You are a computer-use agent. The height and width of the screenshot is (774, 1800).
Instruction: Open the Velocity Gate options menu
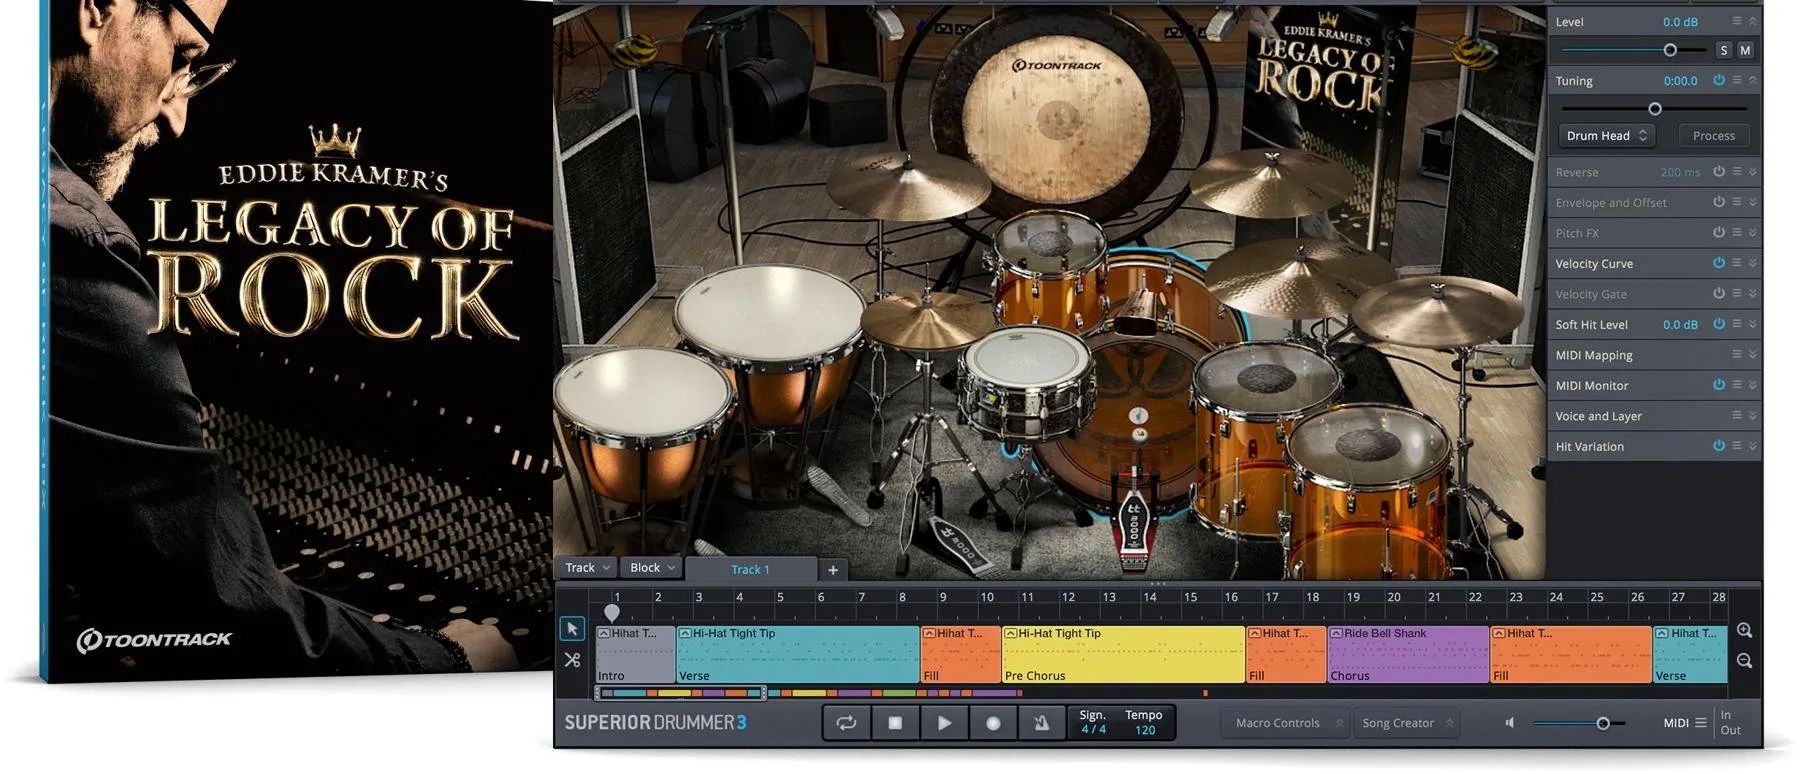1737,293
